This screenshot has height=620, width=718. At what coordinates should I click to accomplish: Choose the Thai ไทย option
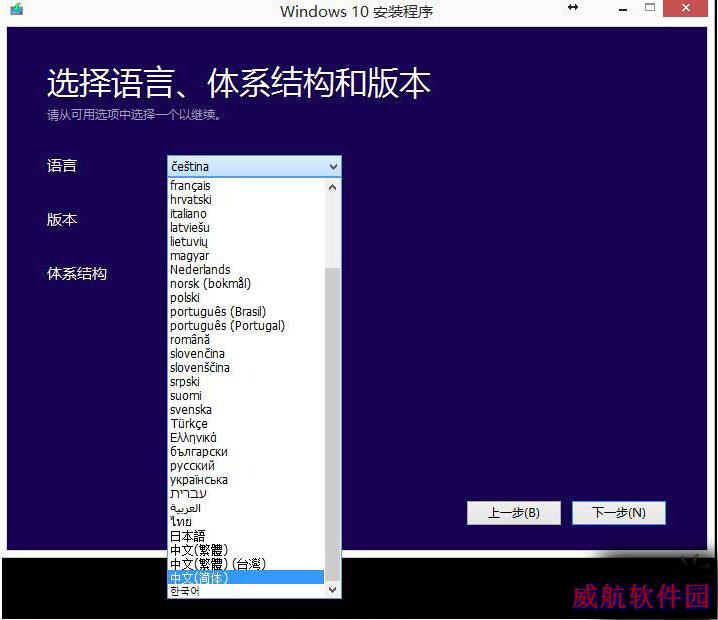246,522
